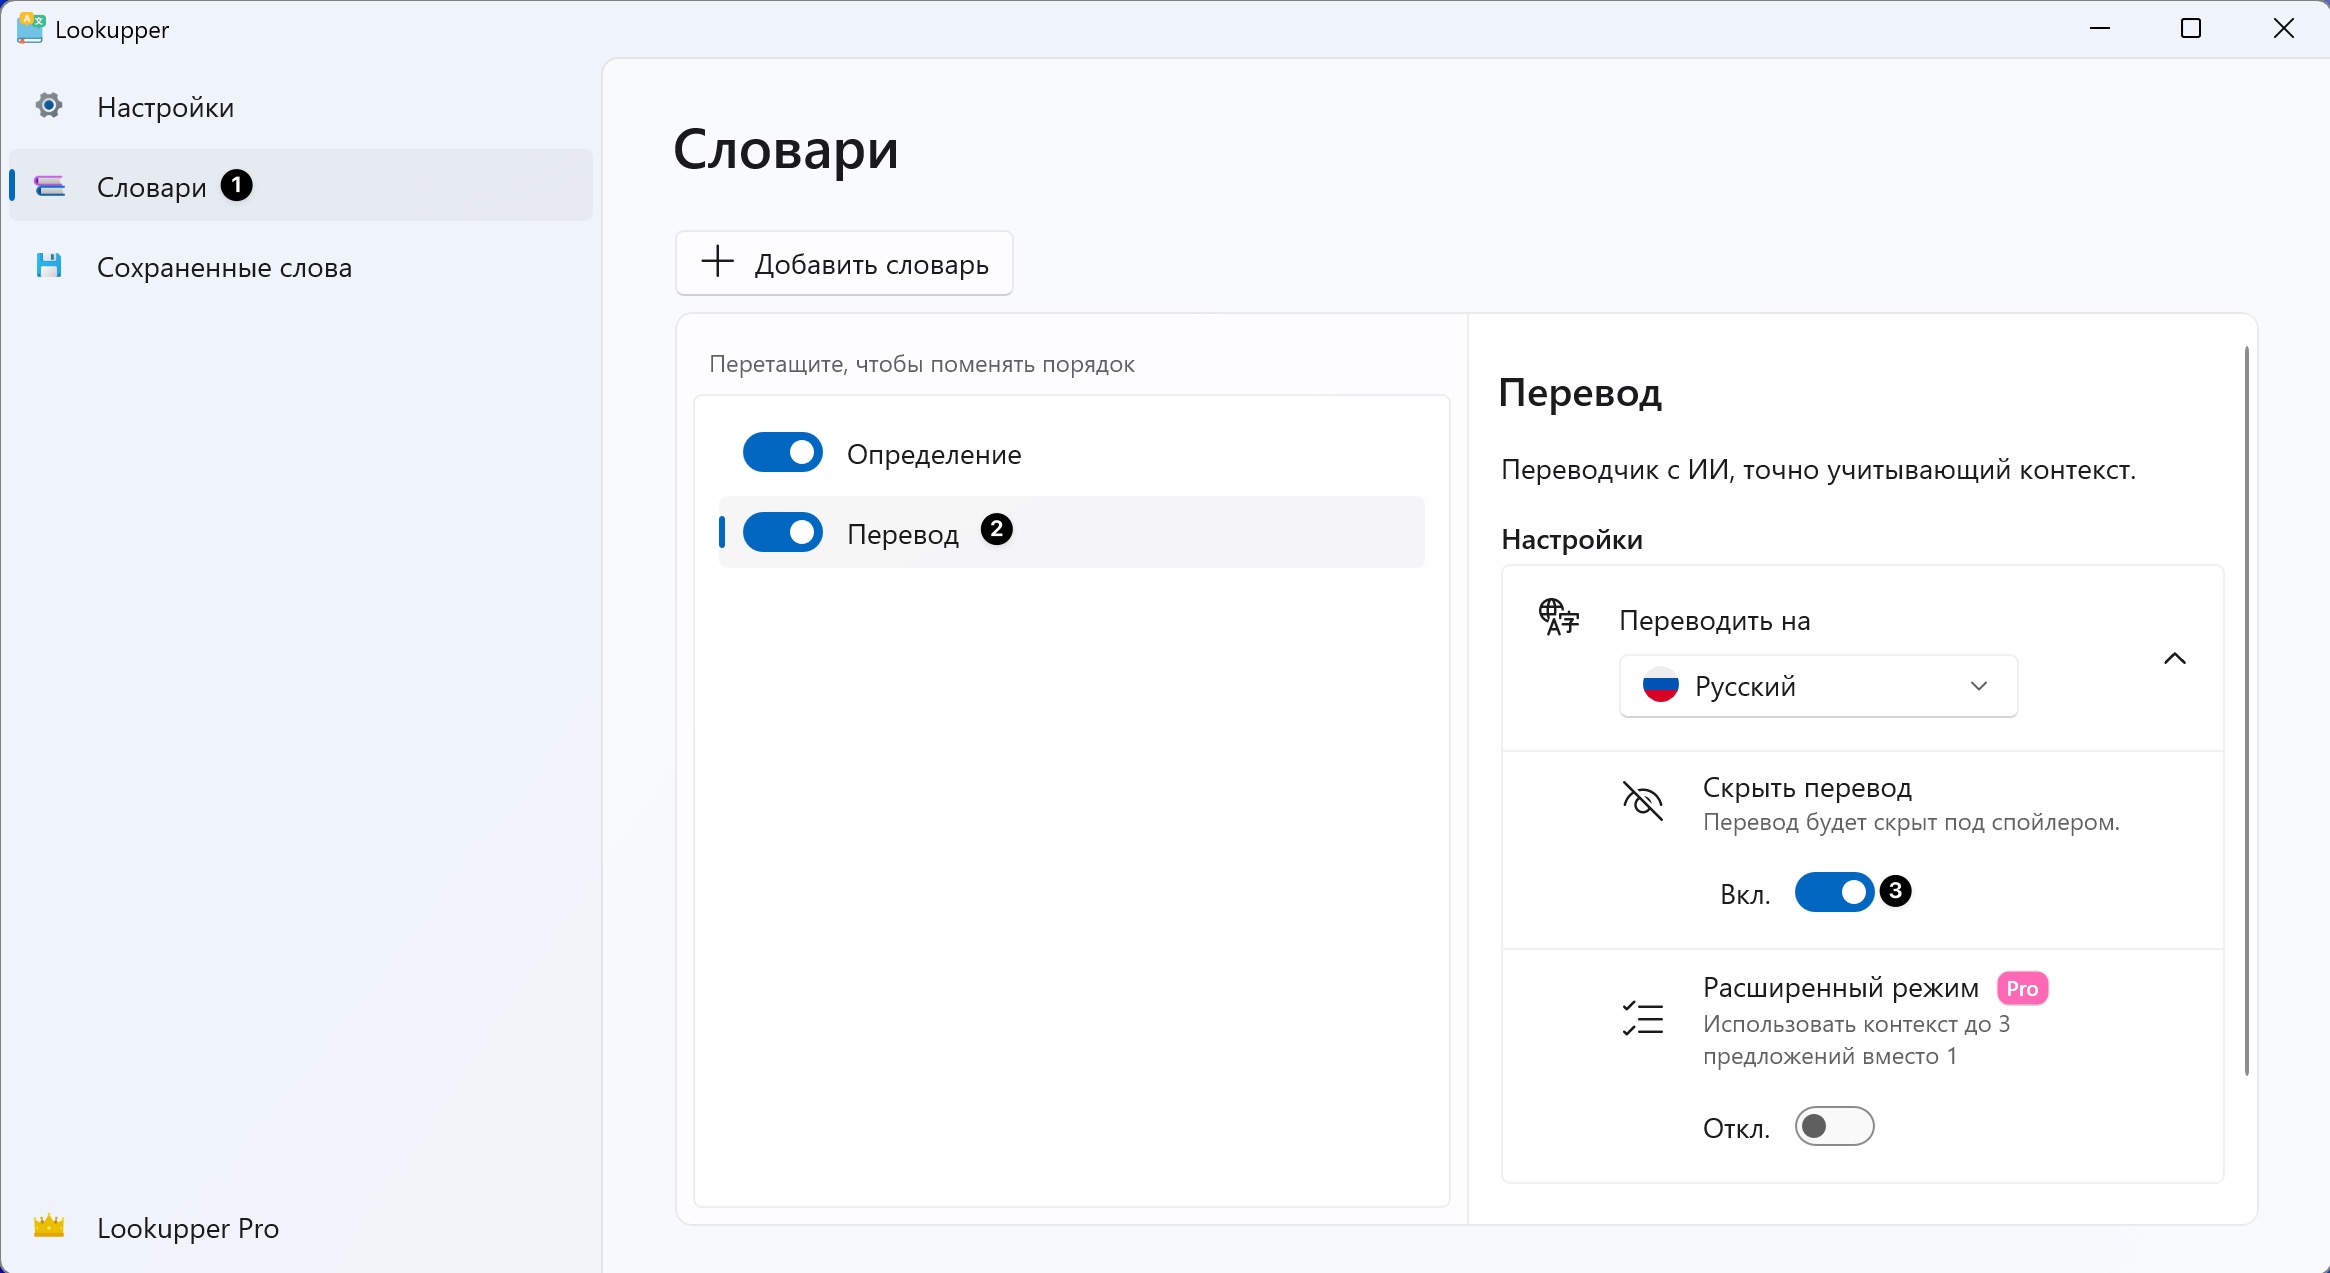The height and width of the screenshot is (1273, 2330).
Task: Click the crossed-eye Скрыть перевод icon
Action: pyautogui.click(x=1642, y=801)
